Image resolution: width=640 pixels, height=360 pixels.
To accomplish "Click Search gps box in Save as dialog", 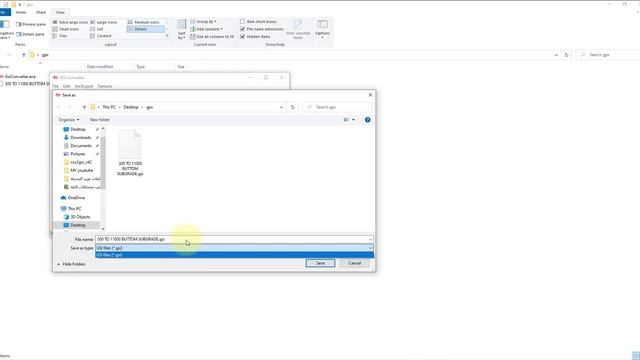I will [x=337, y=107].
